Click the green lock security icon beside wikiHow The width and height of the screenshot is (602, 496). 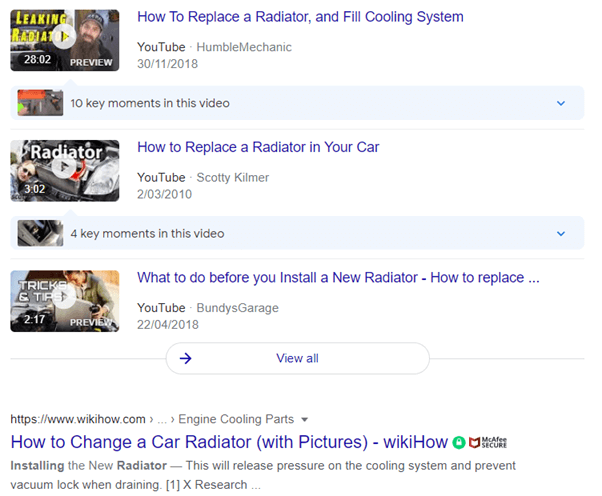458,443
